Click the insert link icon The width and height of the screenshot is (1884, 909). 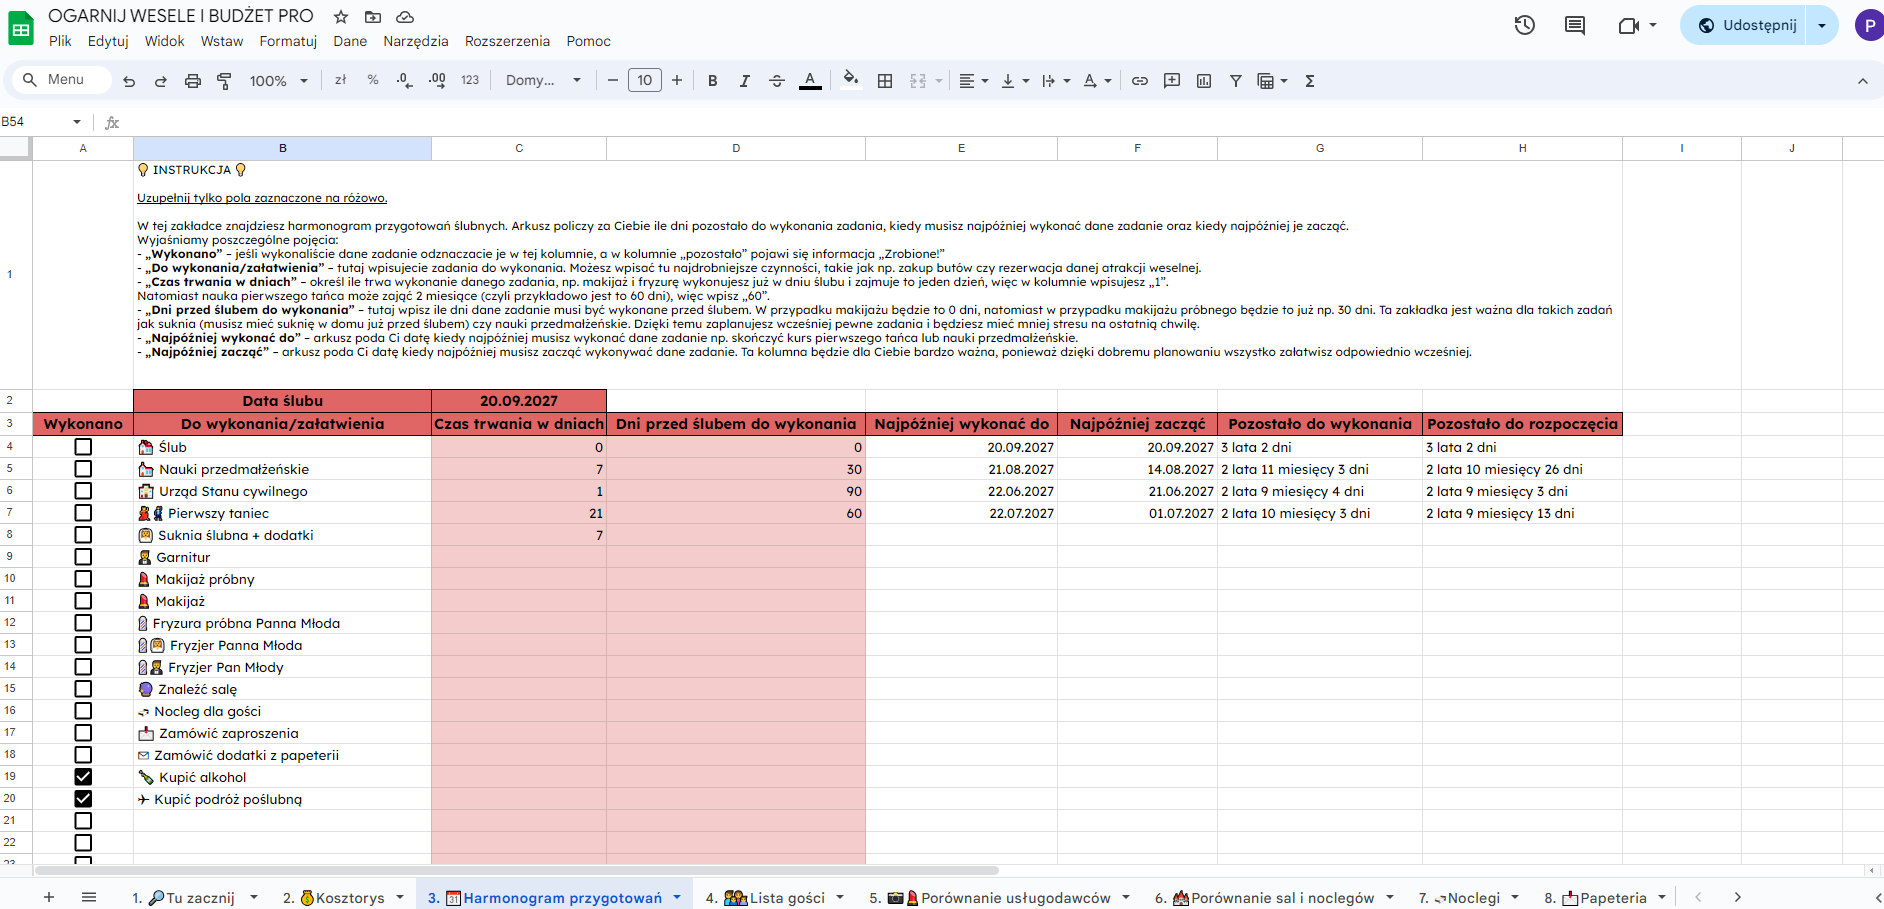[x=1140, y=81]
